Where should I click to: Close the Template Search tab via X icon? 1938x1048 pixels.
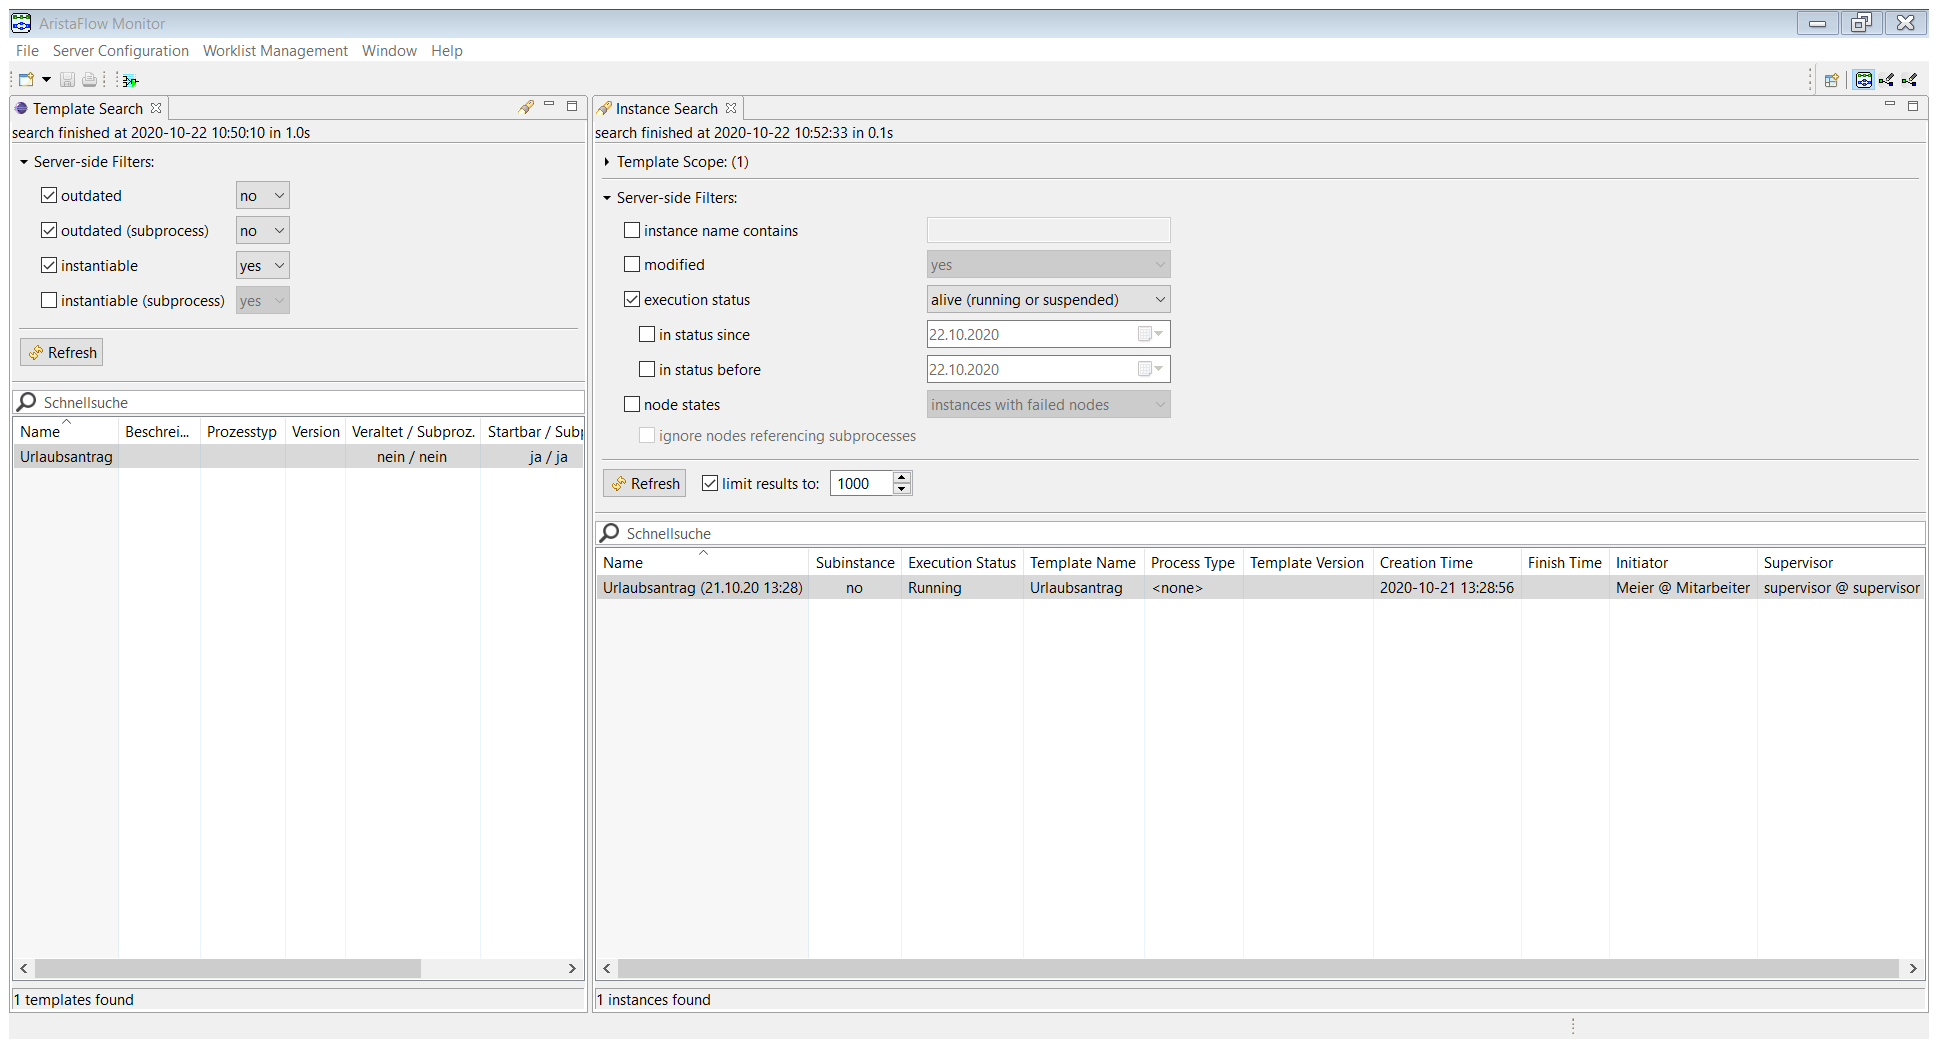156,108
